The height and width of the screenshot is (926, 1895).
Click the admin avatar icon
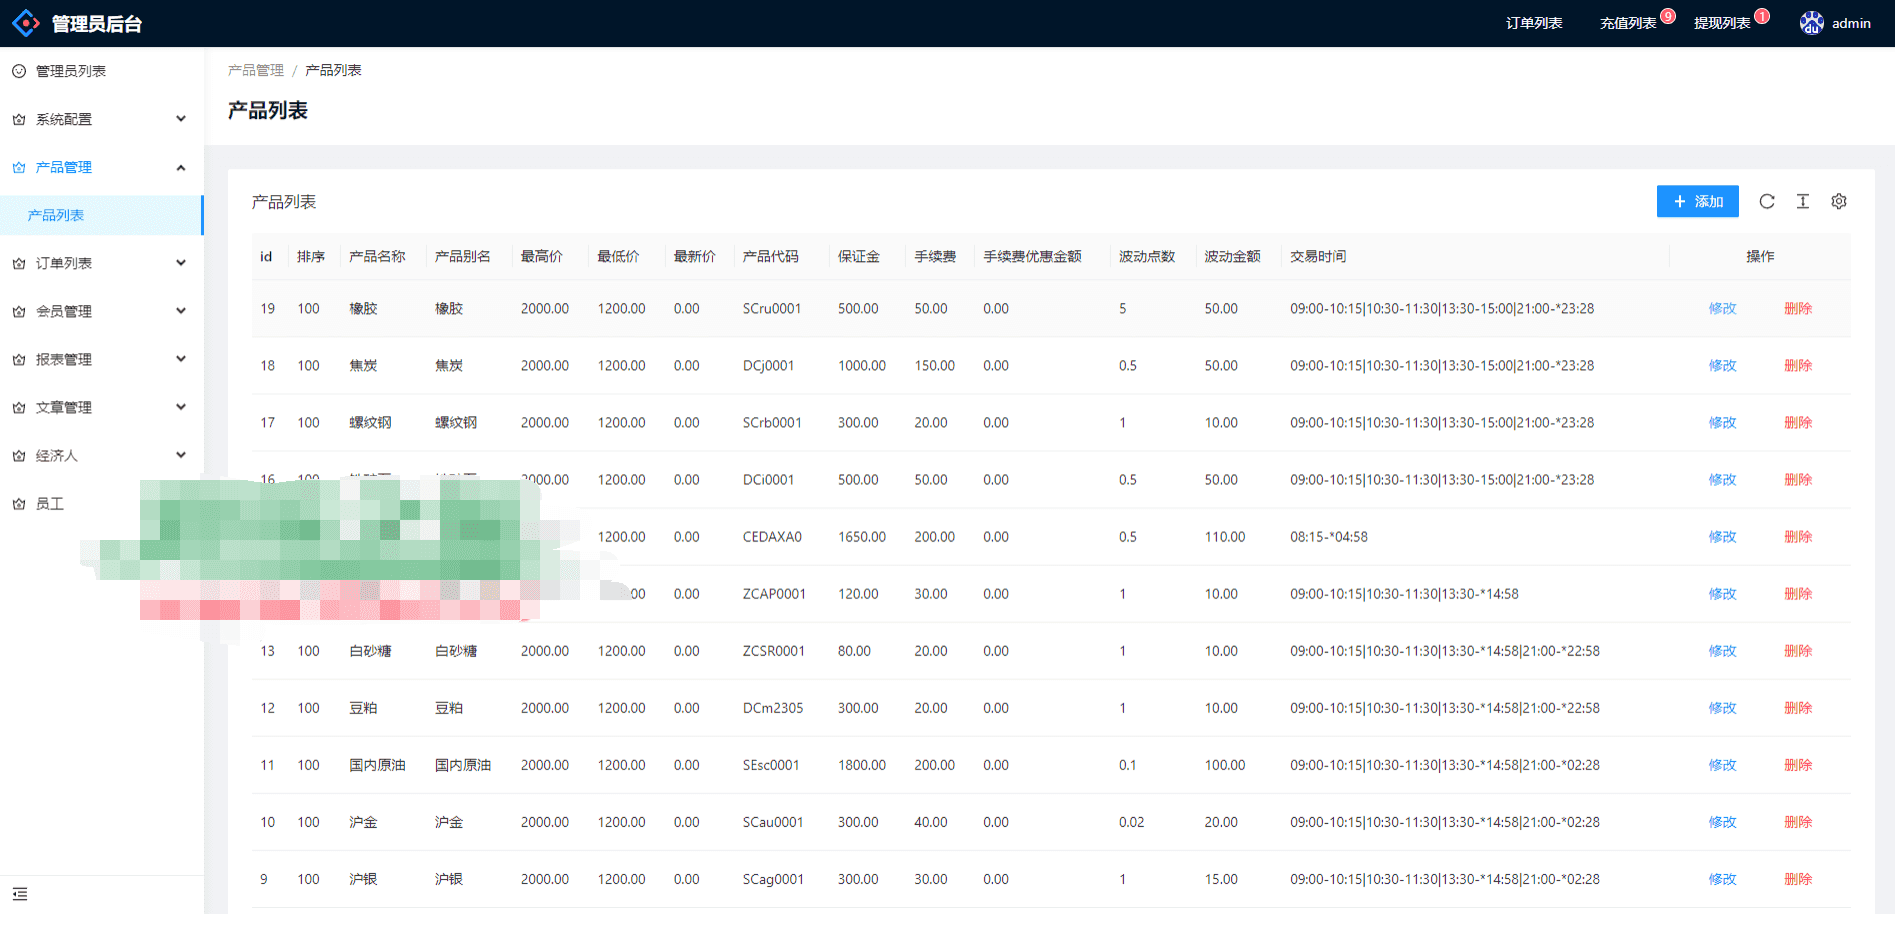pos(1811,23)
